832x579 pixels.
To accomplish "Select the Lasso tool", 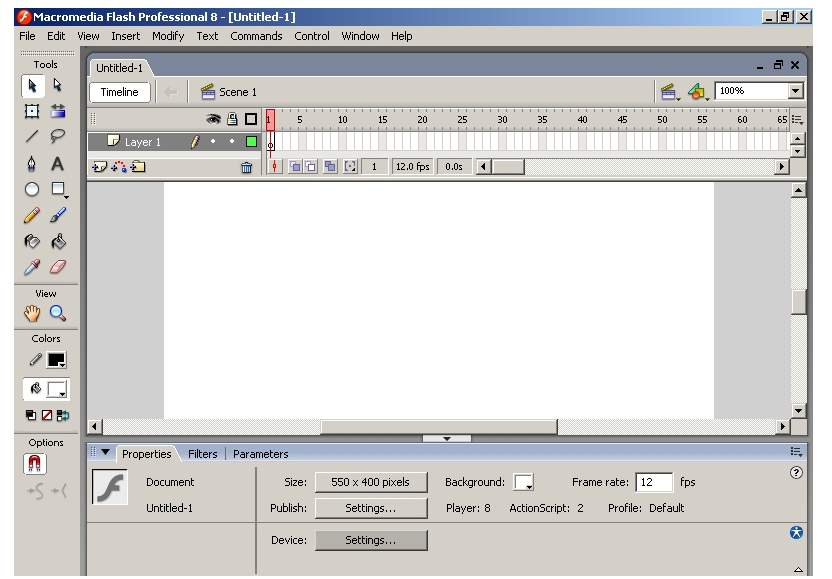I will [x=57, y=137].
